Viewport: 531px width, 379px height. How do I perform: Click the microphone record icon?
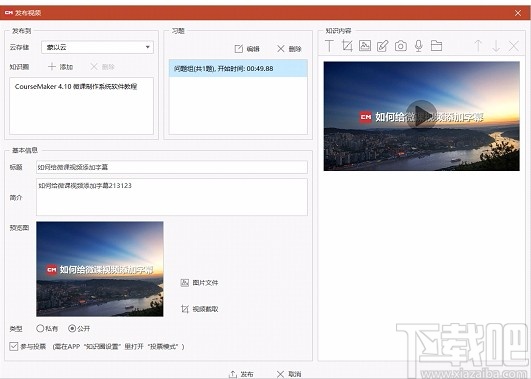419,46
